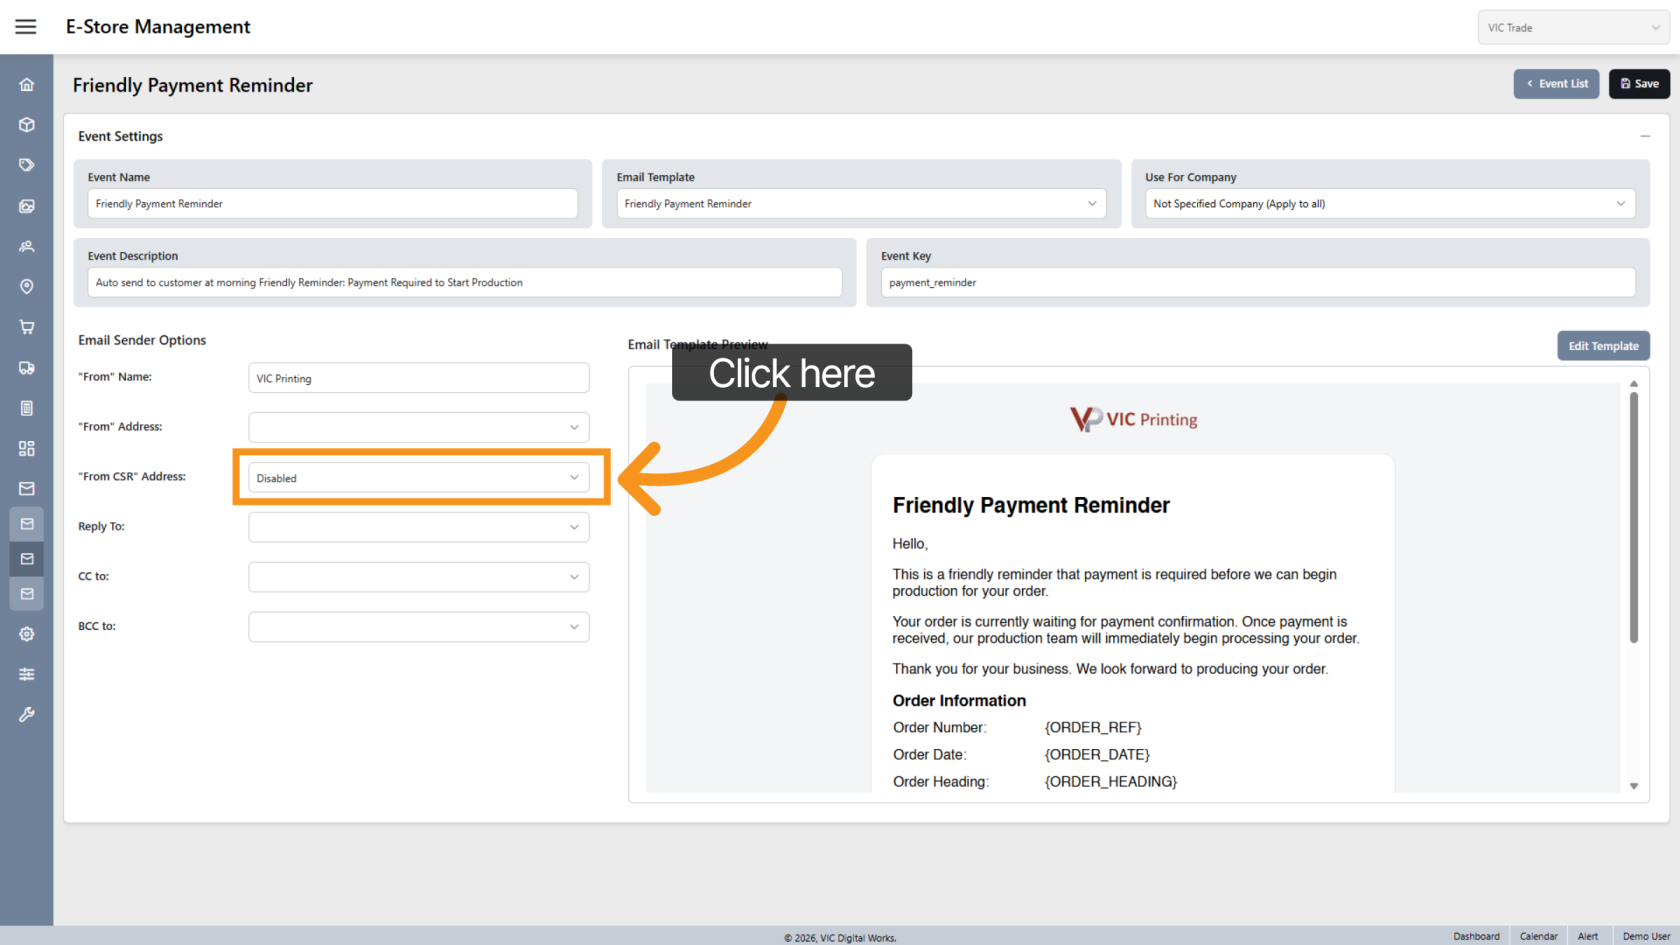The image size is (1680, 945).
Task: Go back to the Event List
Action: [x=1556, y=84]
